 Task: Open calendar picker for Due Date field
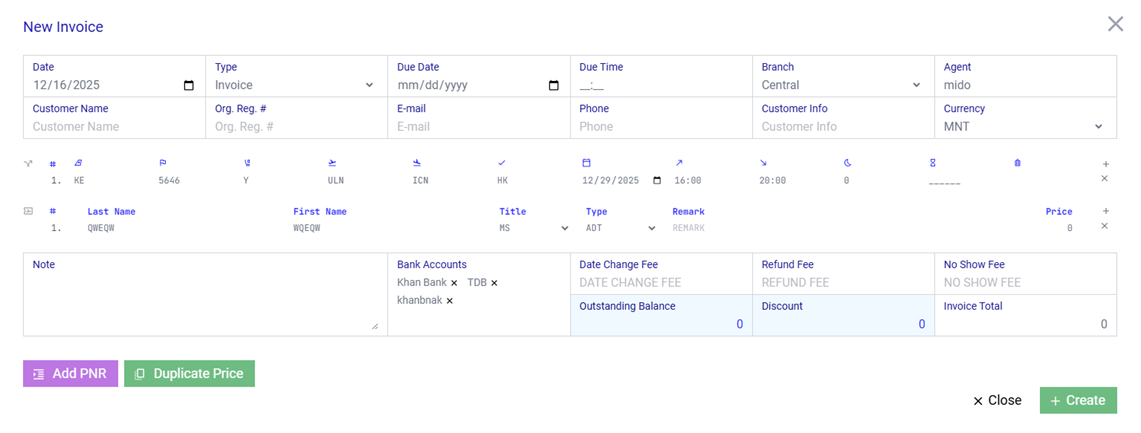554,86
